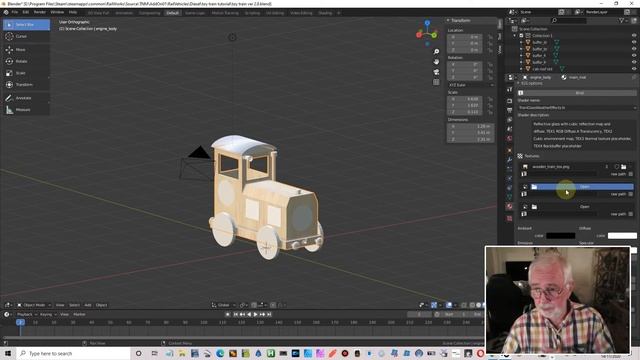Click the black Ambient color swatch
Screen dimensions: 640x360
(x=560, y=236)
